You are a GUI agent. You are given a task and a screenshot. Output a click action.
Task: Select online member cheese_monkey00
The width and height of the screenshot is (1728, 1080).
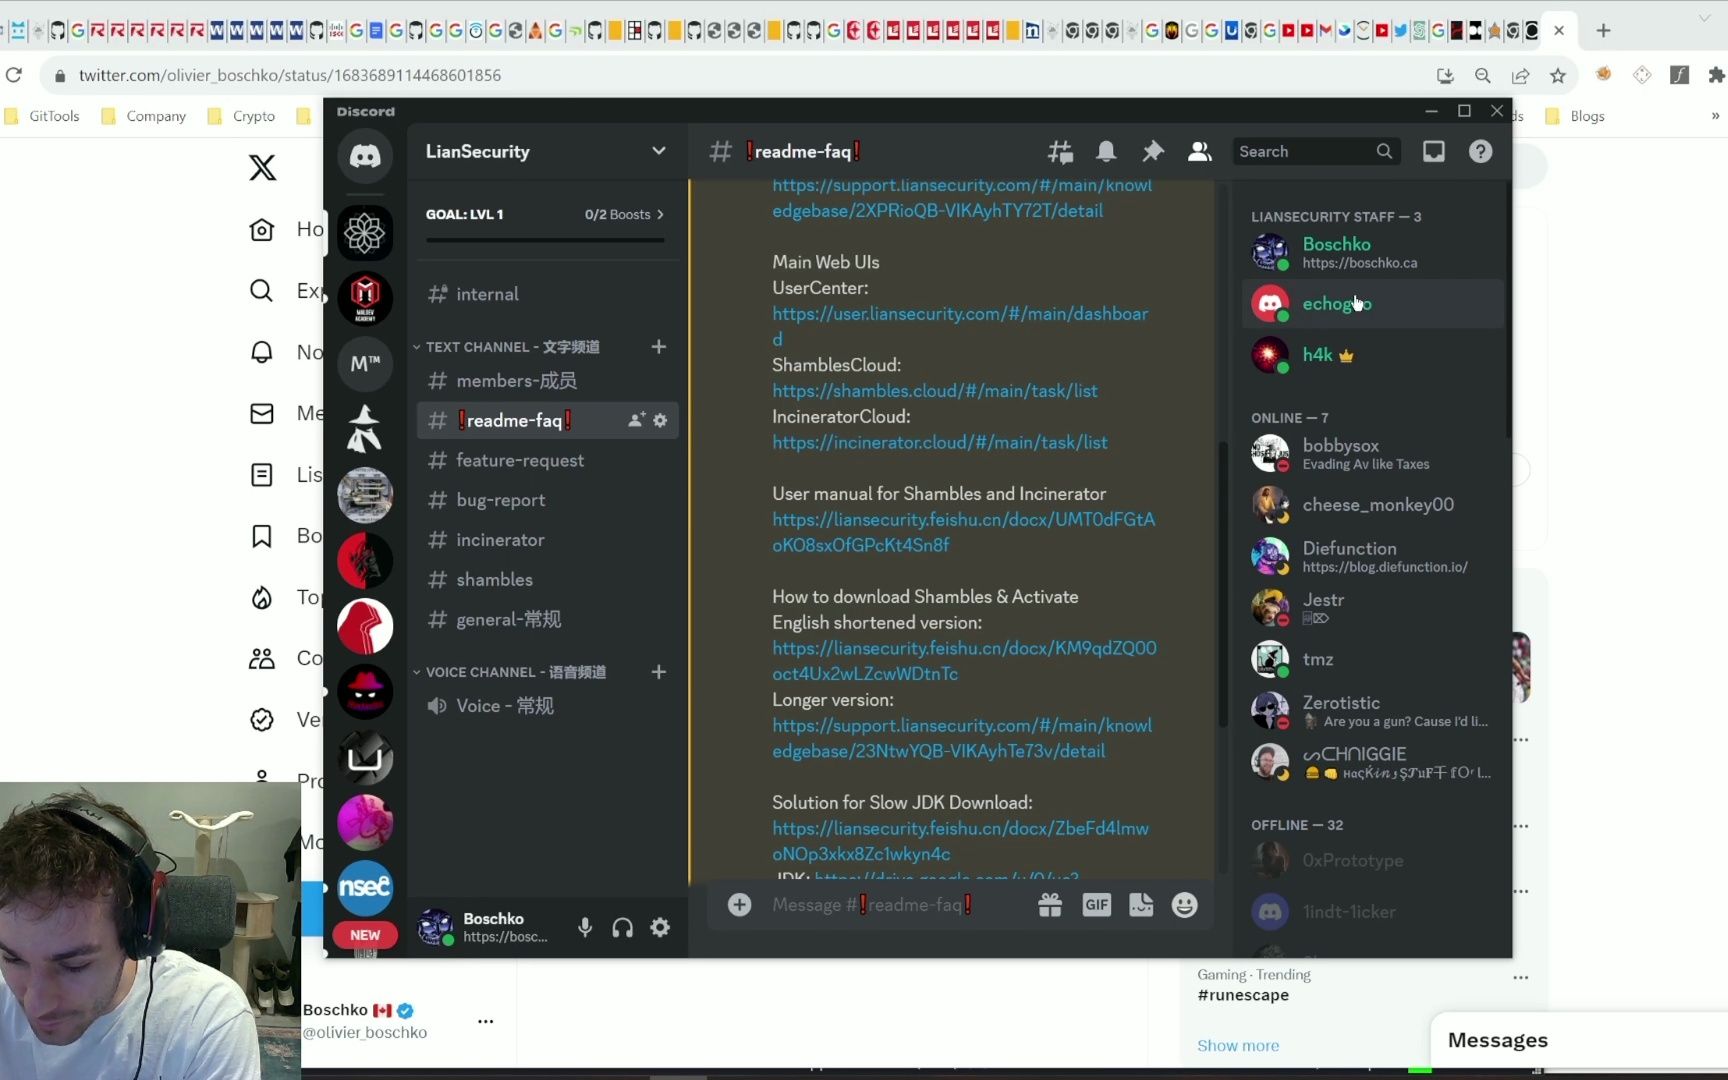[x=1372, y=505]
